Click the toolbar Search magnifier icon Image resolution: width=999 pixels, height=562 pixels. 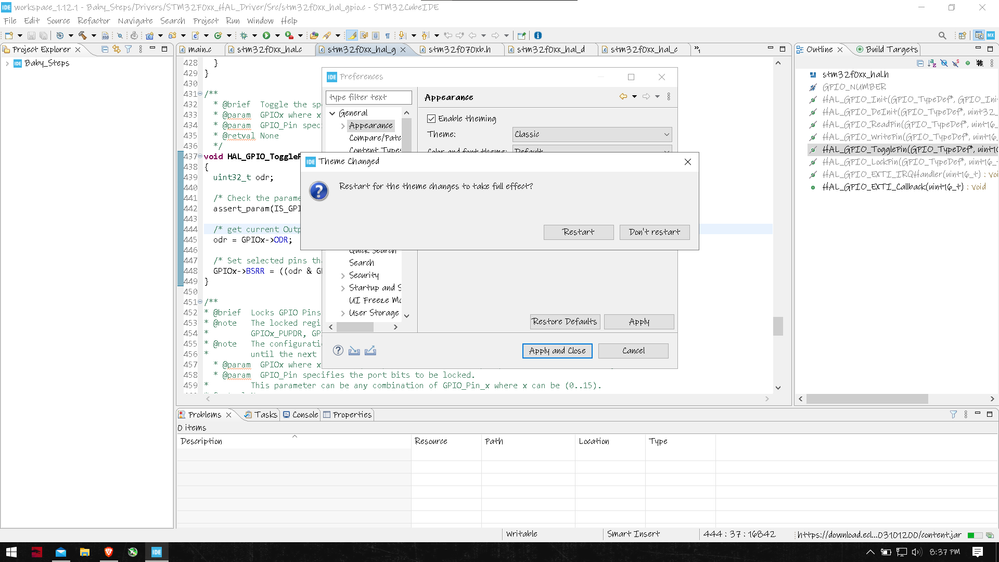(942, 36)
